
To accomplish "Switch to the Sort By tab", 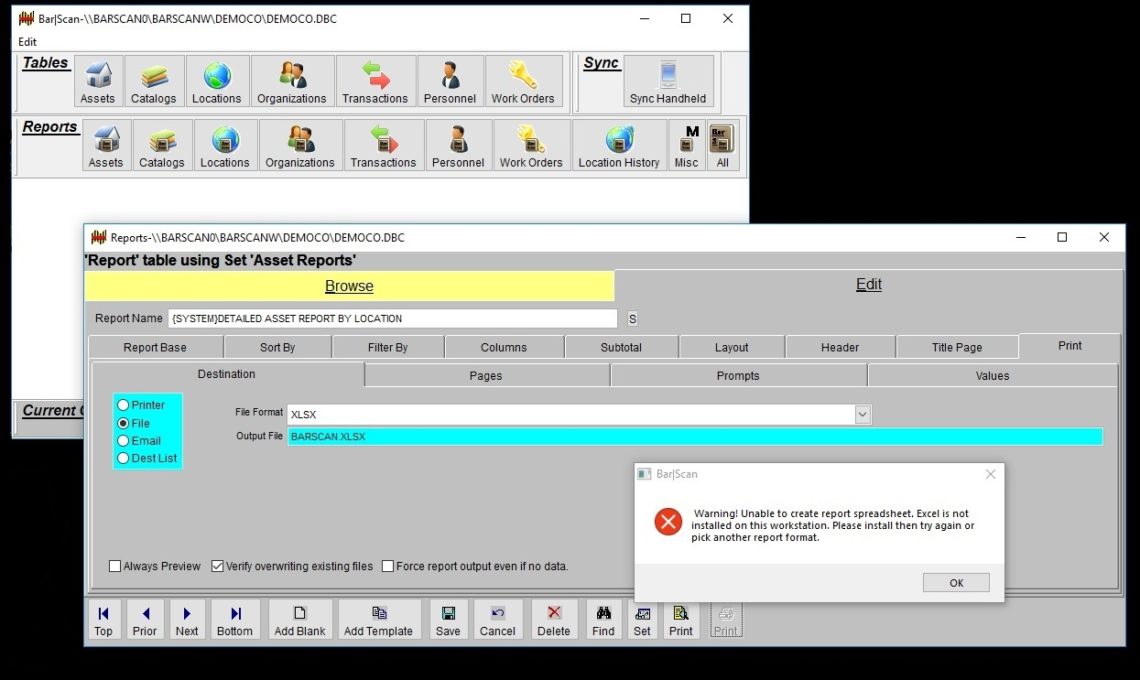I will 278,348.
